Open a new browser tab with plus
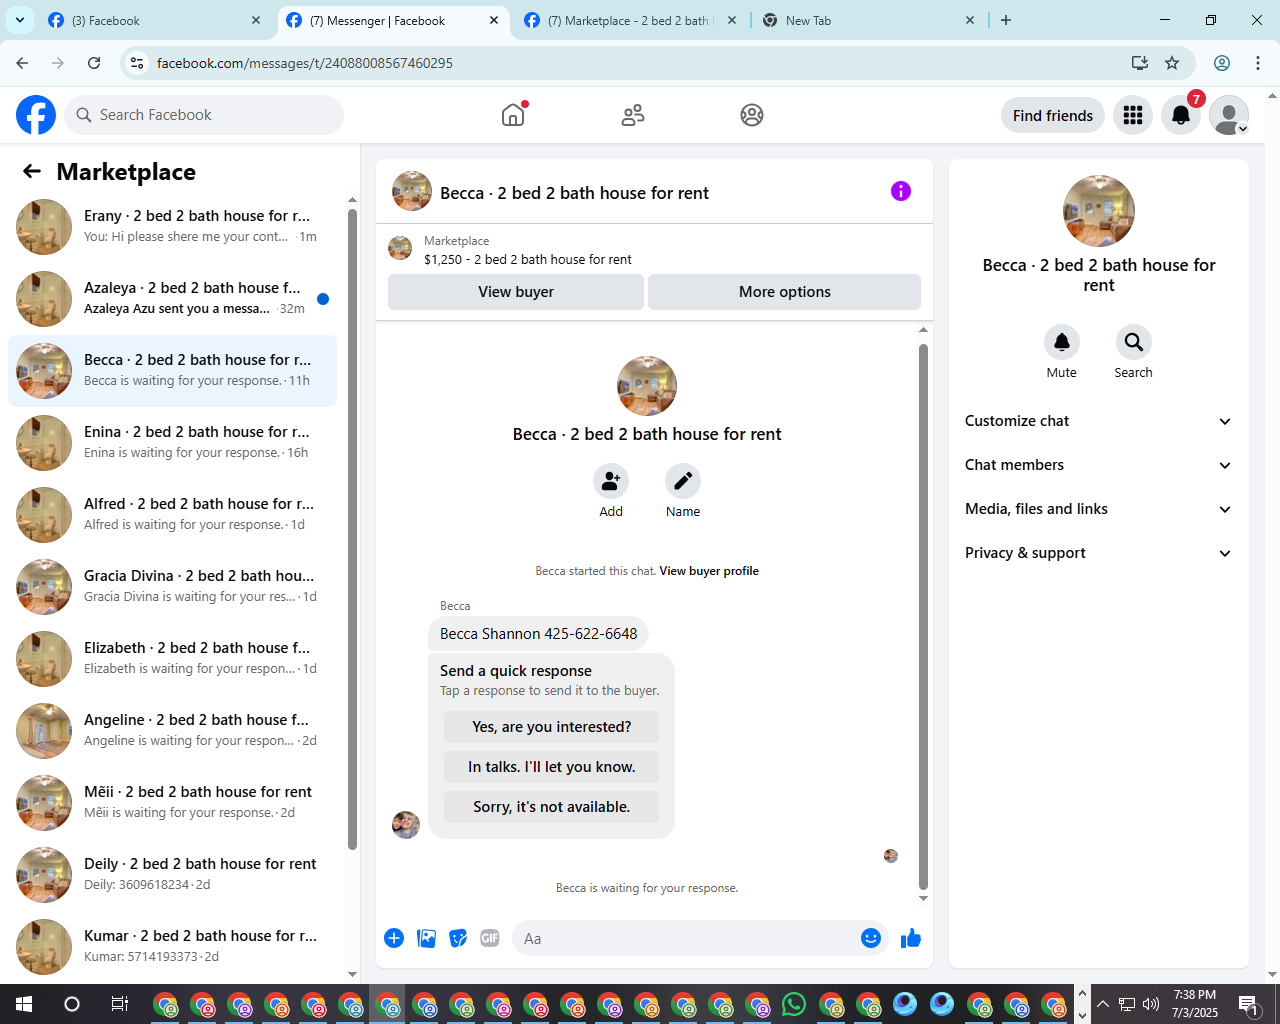Viewport: 1280px width, 1024px height. (1006, 20)
